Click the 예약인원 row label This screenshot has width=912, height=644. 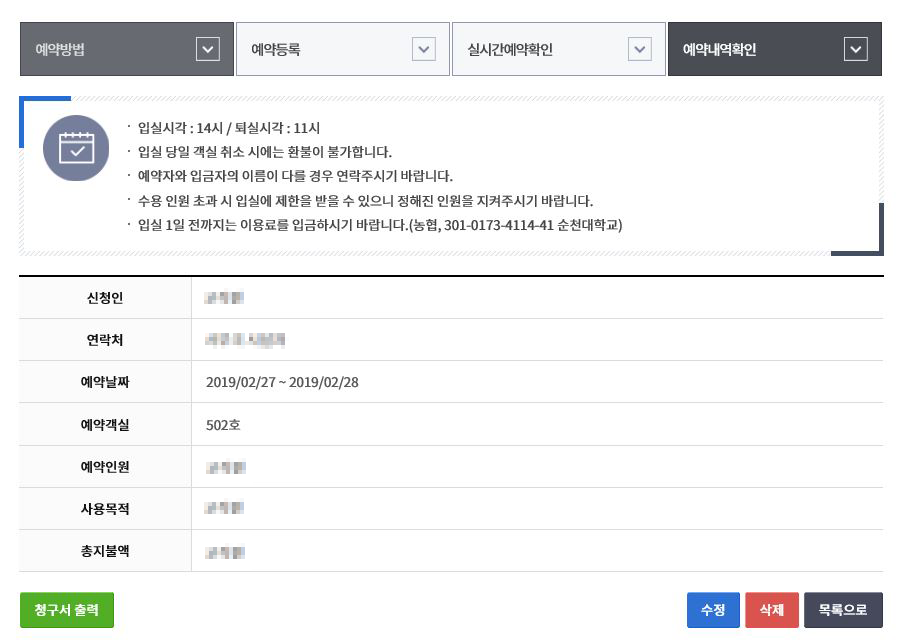(105, 467)
